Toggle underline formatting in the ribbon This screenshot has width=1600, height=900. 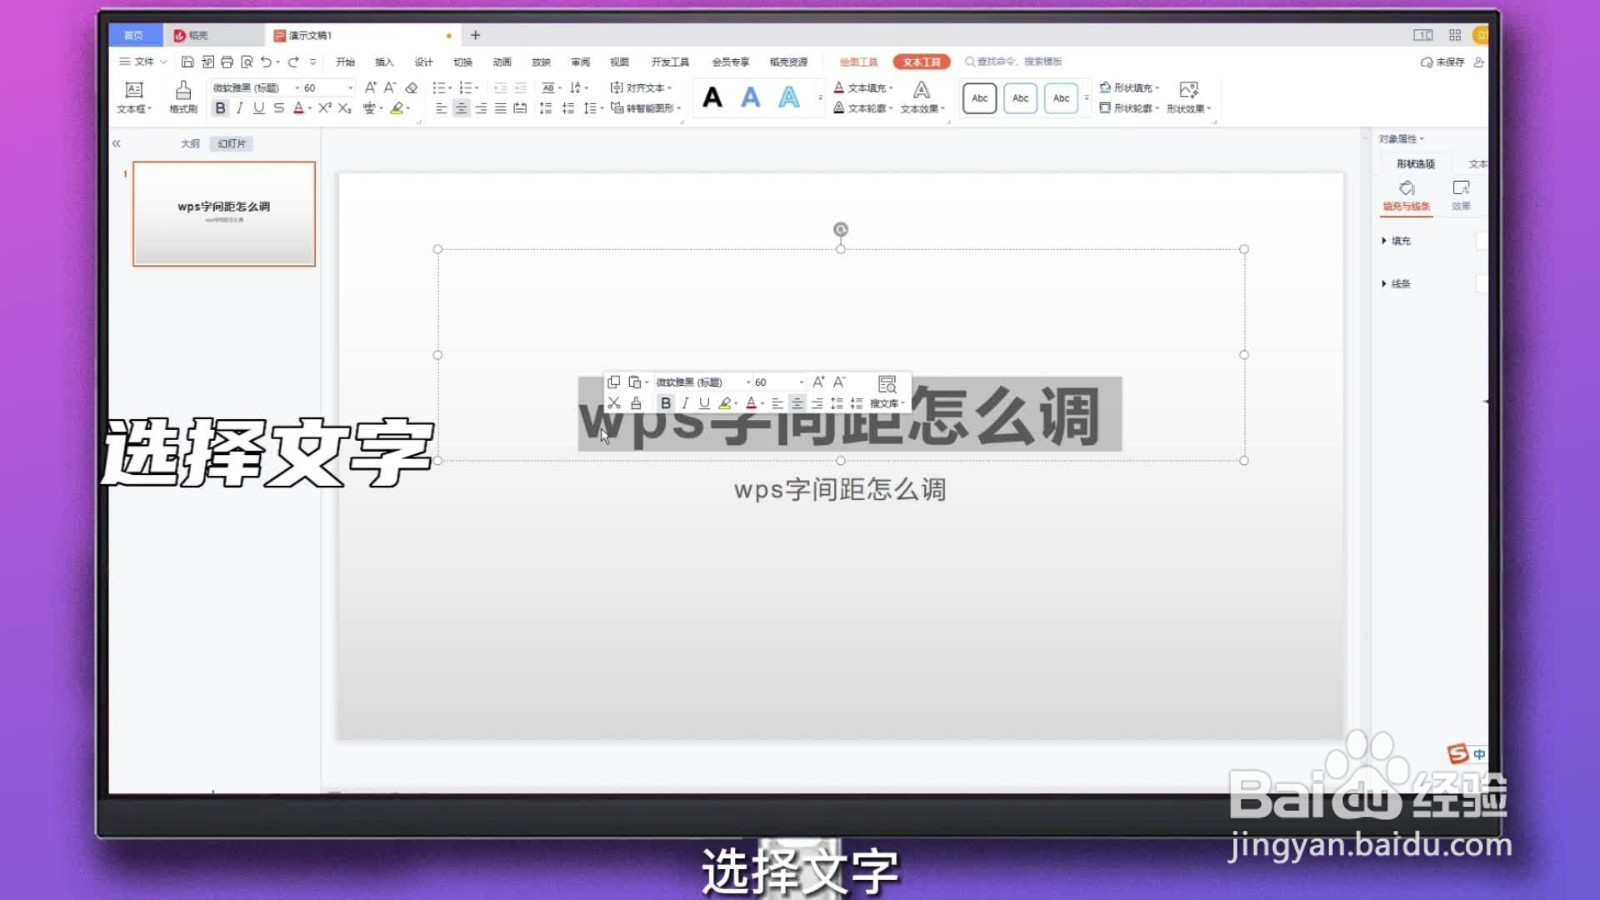coord(258,108)
